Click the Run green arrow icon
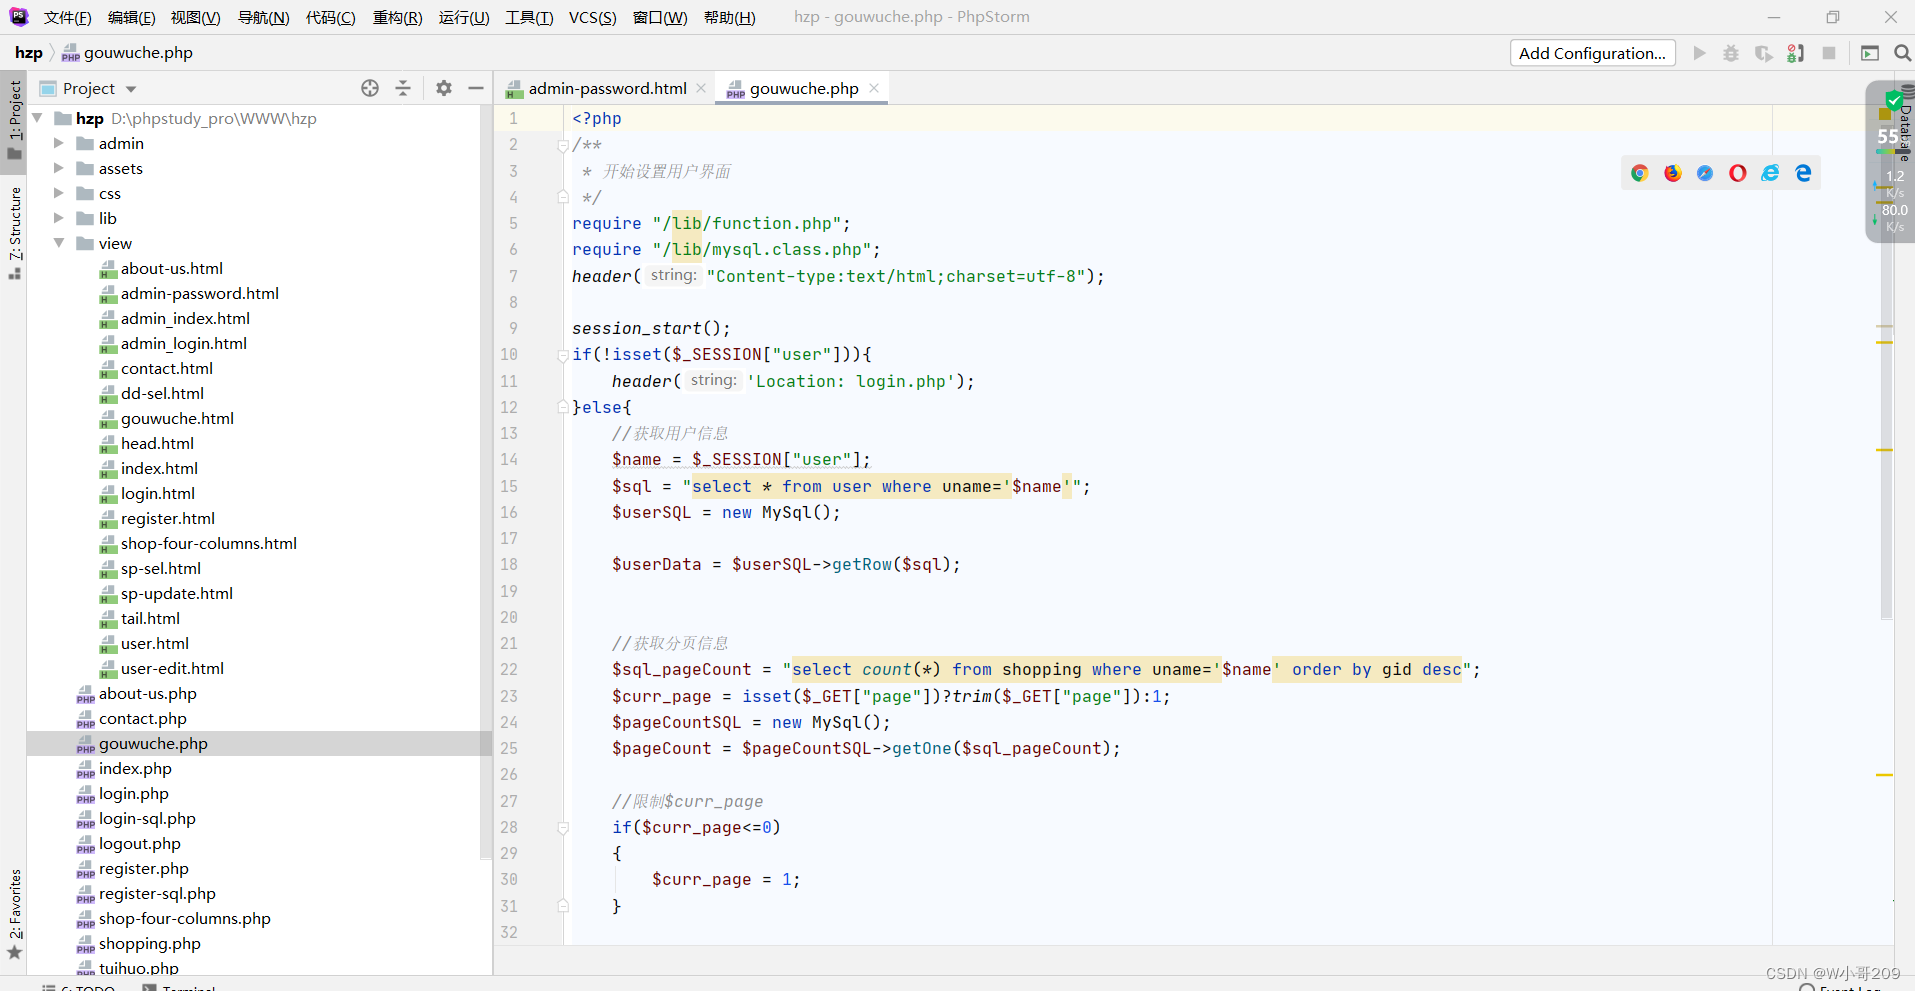Screen dimensions: 1915x991 pyautogui.click(x=1699, y=53)
